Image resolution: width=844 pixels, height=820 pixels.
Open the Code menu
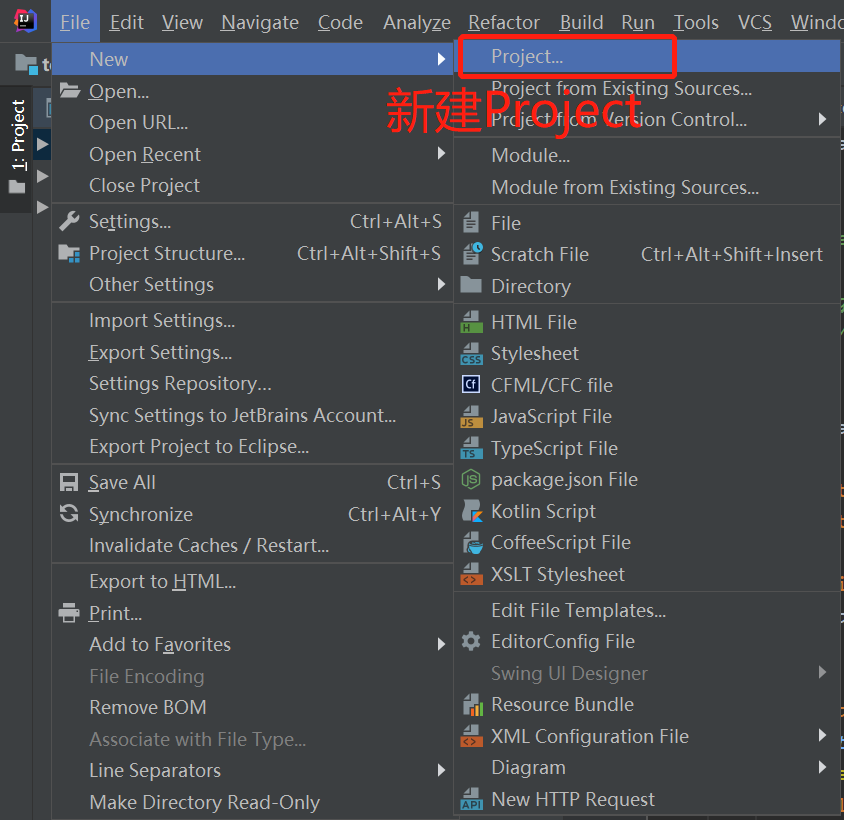340,22
